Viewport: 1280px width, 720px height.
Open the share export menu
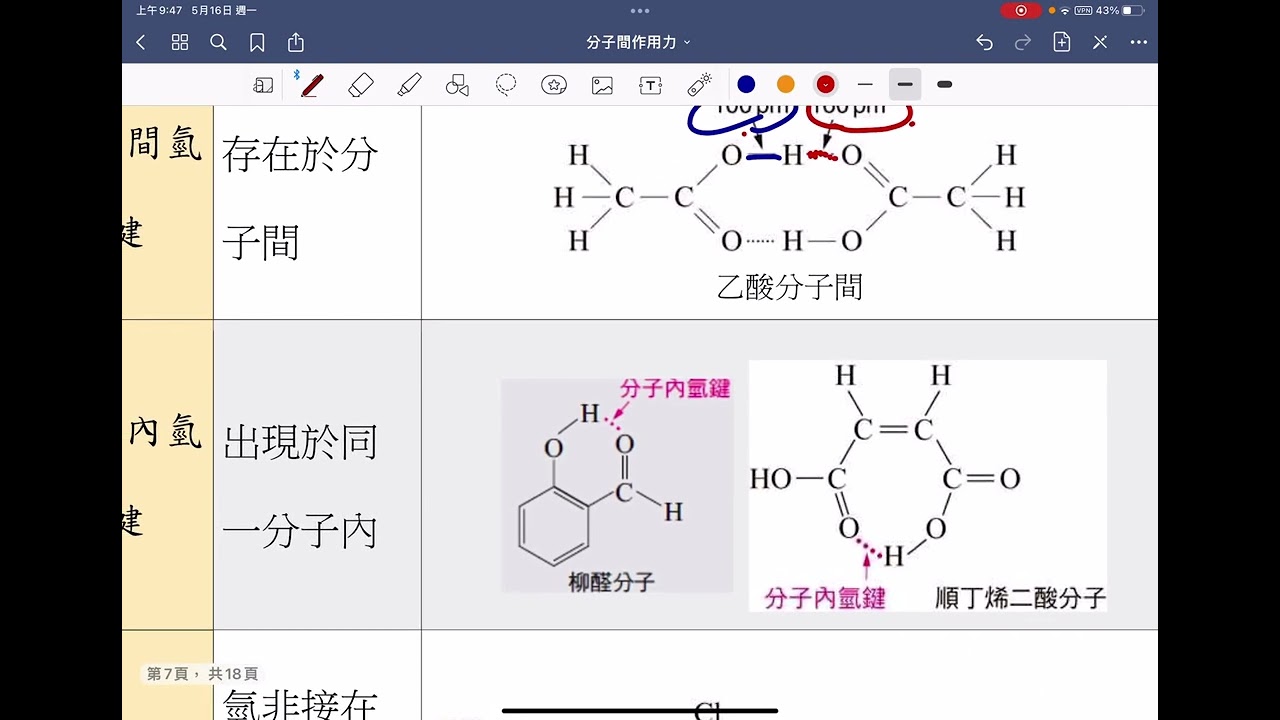pos(296,42)
